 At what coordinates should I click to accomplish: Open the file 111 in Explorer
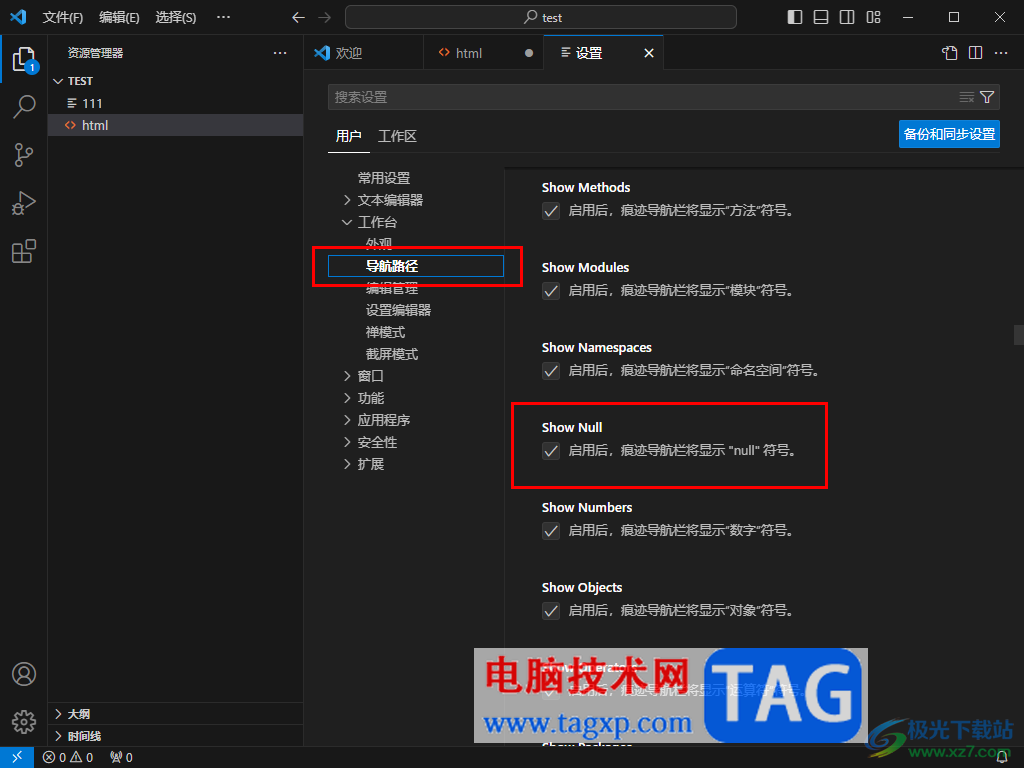tap(175, 103)
